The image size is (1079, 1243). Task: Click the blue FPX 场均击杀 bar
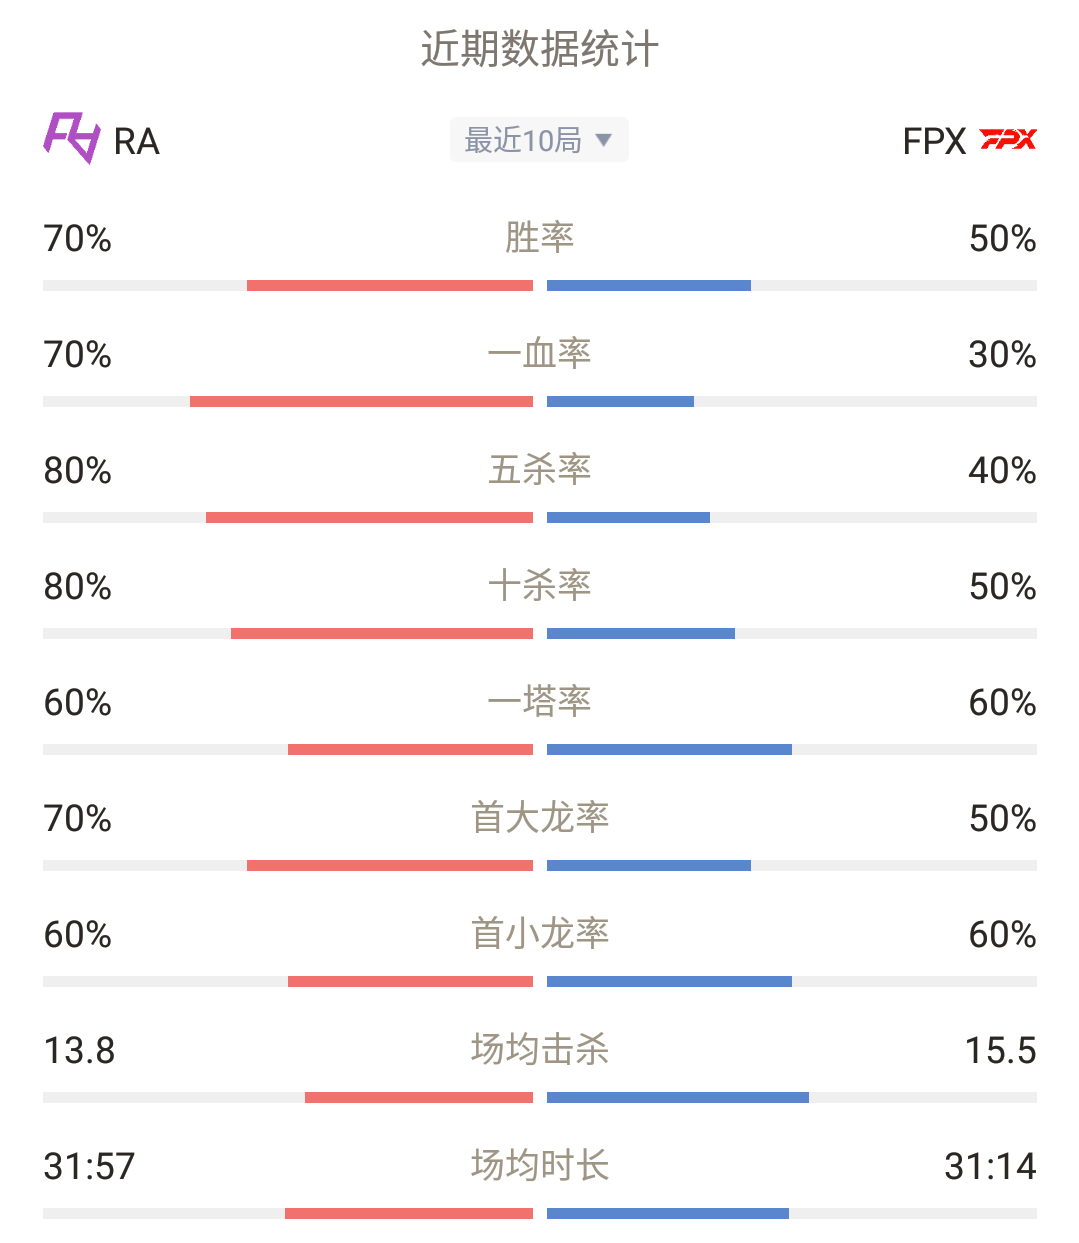(678, 1098)
